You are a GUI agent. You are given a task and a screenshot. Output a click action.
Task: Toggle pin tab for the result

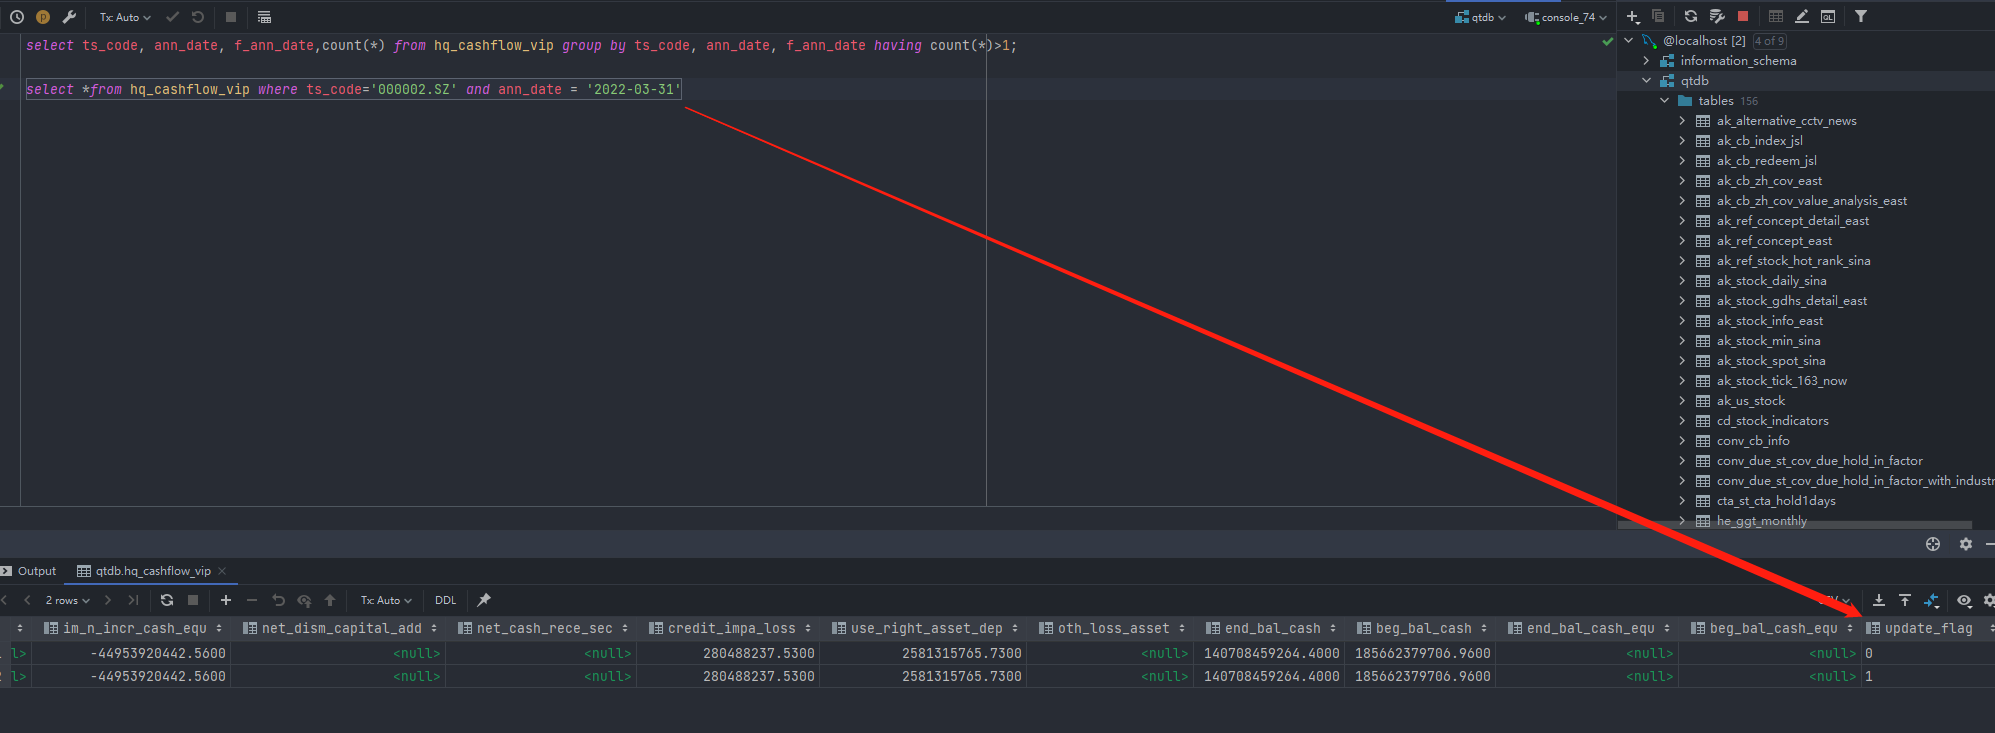tap(484, 600)
